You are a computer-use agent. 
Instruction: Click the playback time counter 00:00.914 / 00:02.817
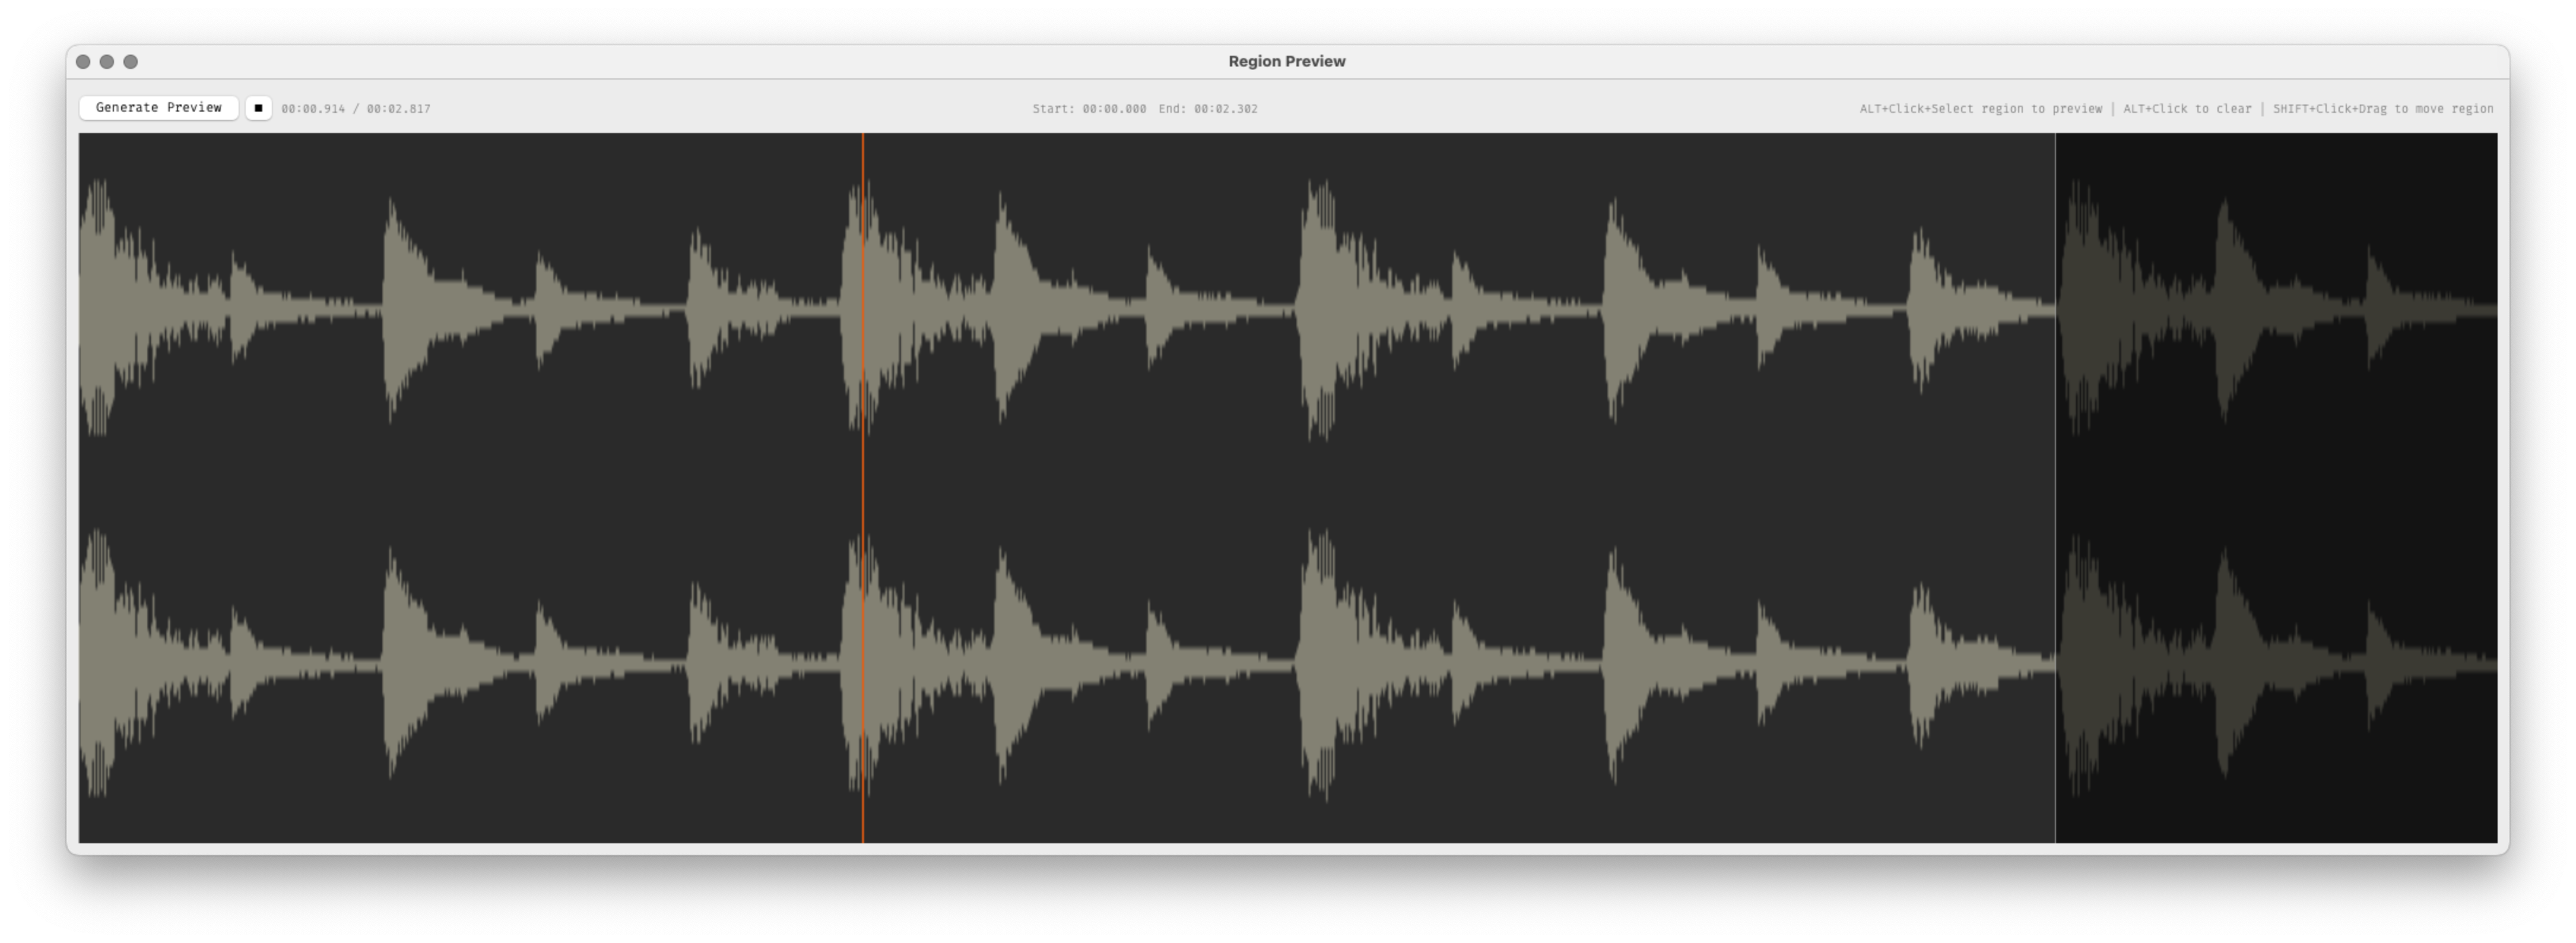coord(356,109)
